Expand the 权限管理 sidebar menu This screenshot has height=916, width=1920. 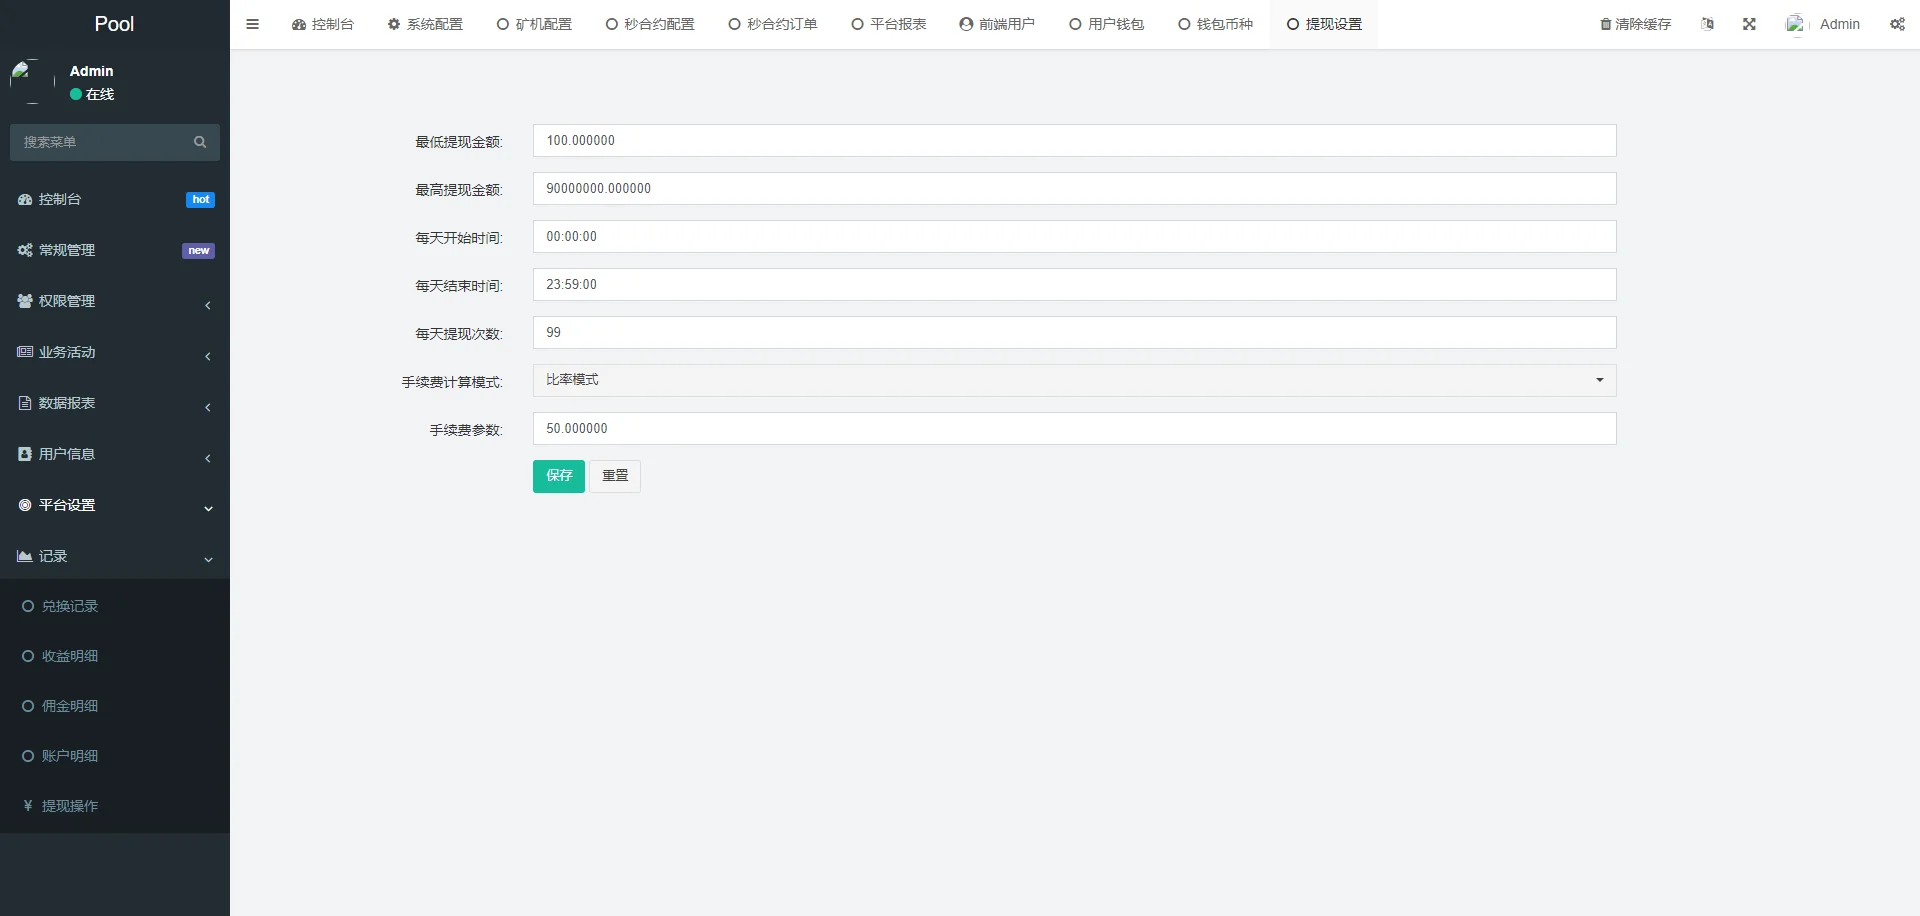coord(114,301)
